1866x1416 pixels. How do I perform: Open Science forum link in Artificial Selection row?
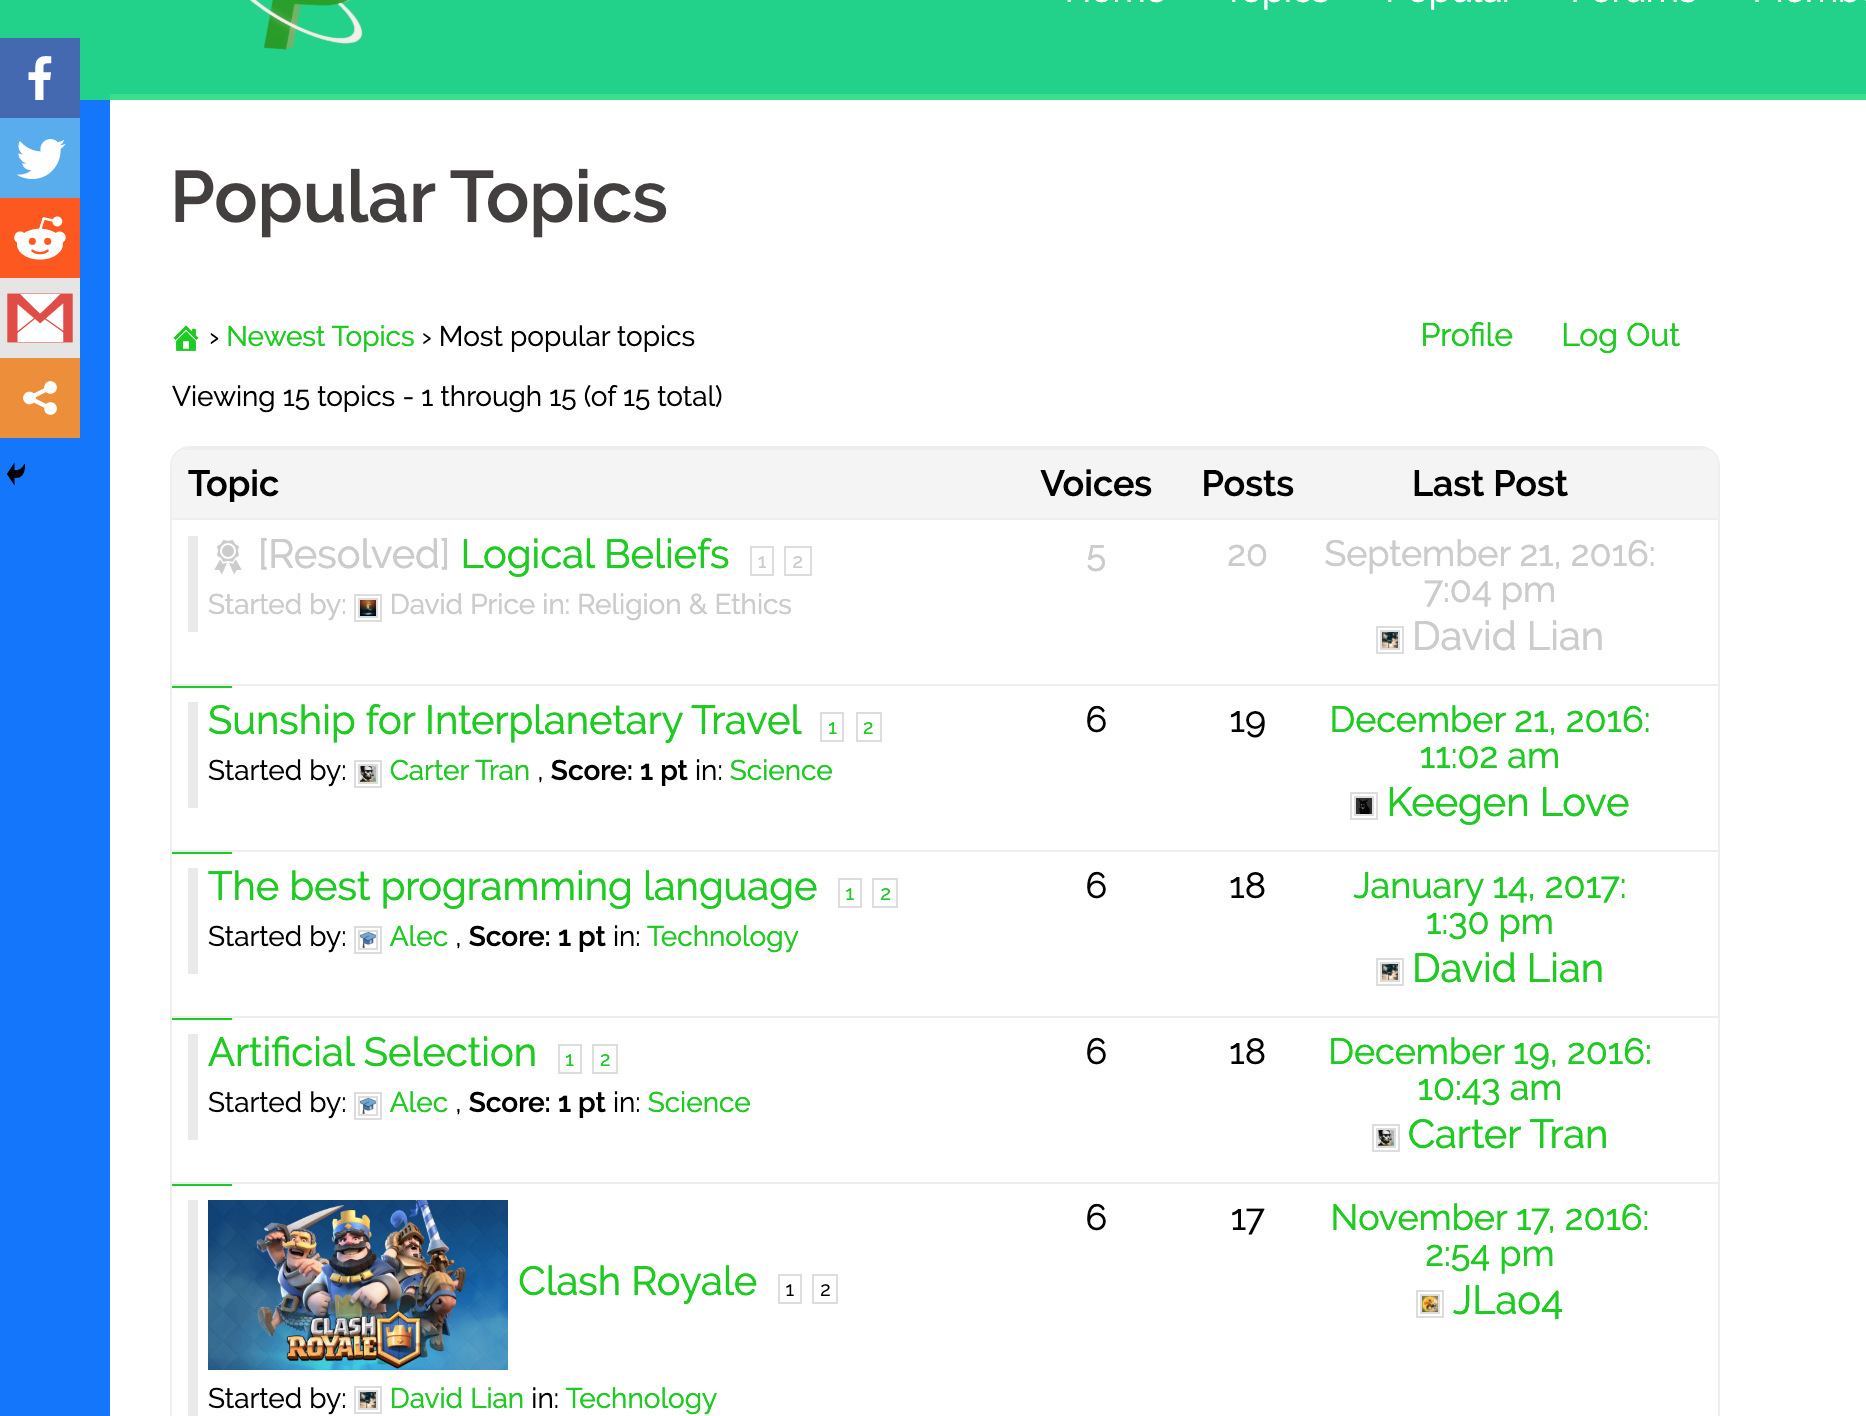[x=698, y=1103]
